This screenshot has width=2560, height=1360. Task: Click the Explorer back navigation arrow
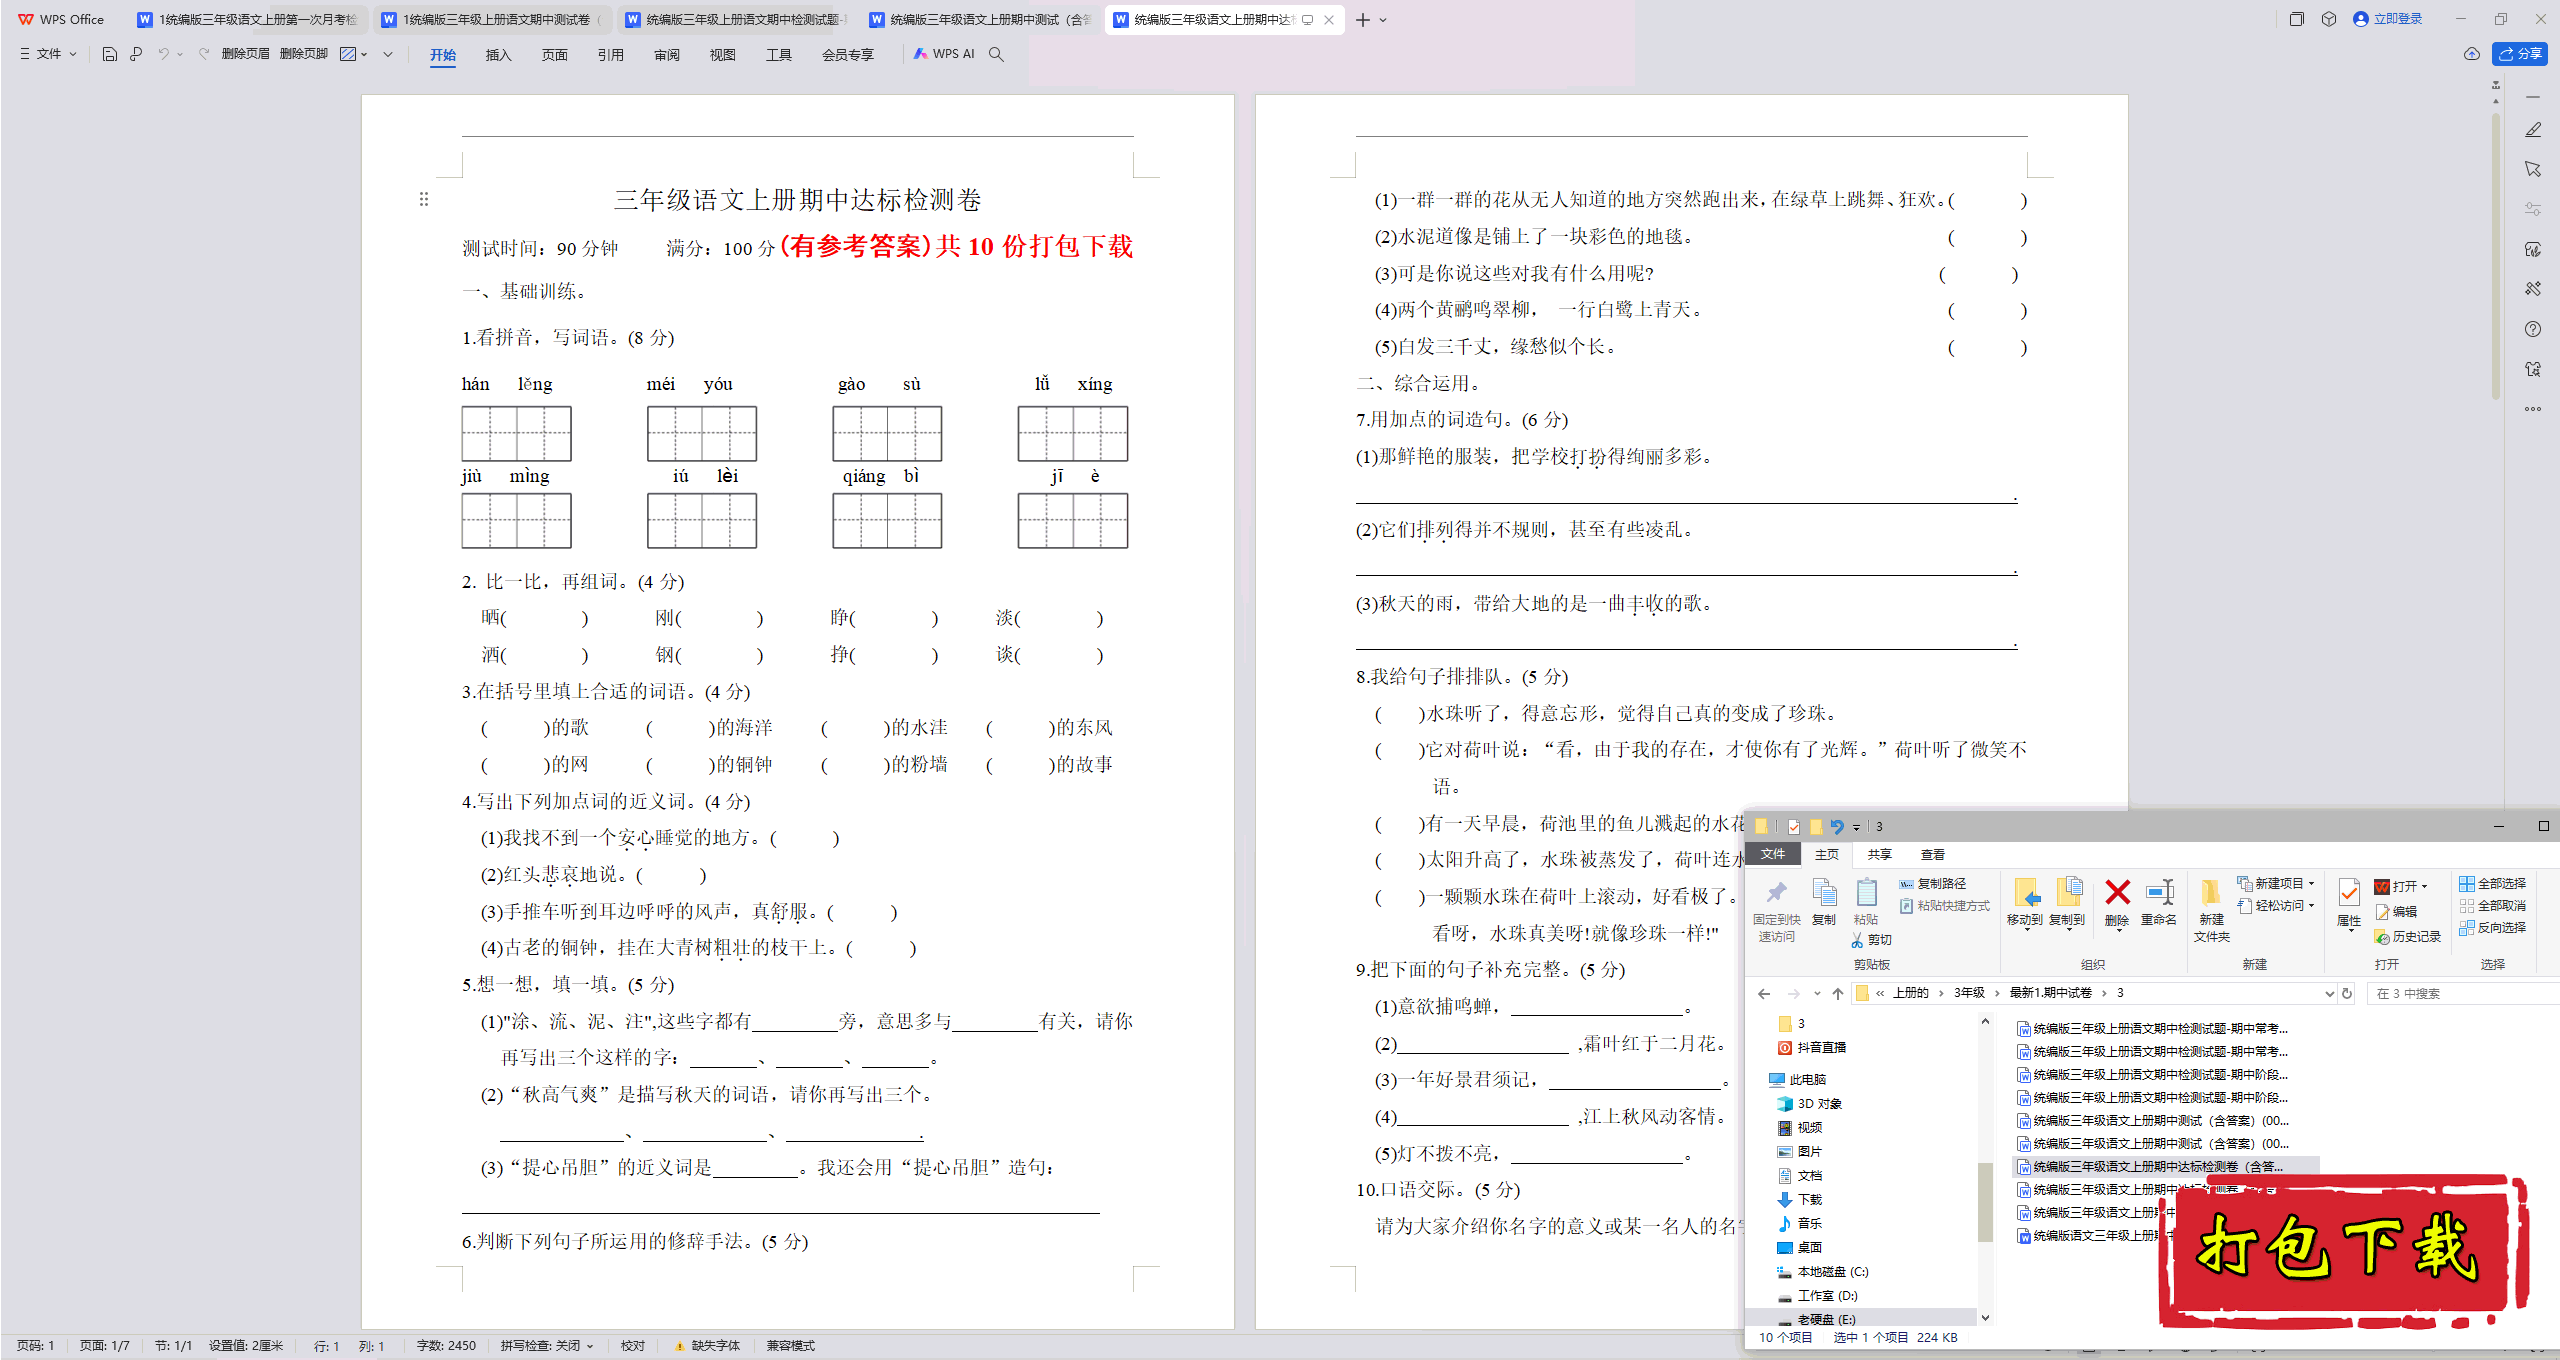(x=1764, y=993)
